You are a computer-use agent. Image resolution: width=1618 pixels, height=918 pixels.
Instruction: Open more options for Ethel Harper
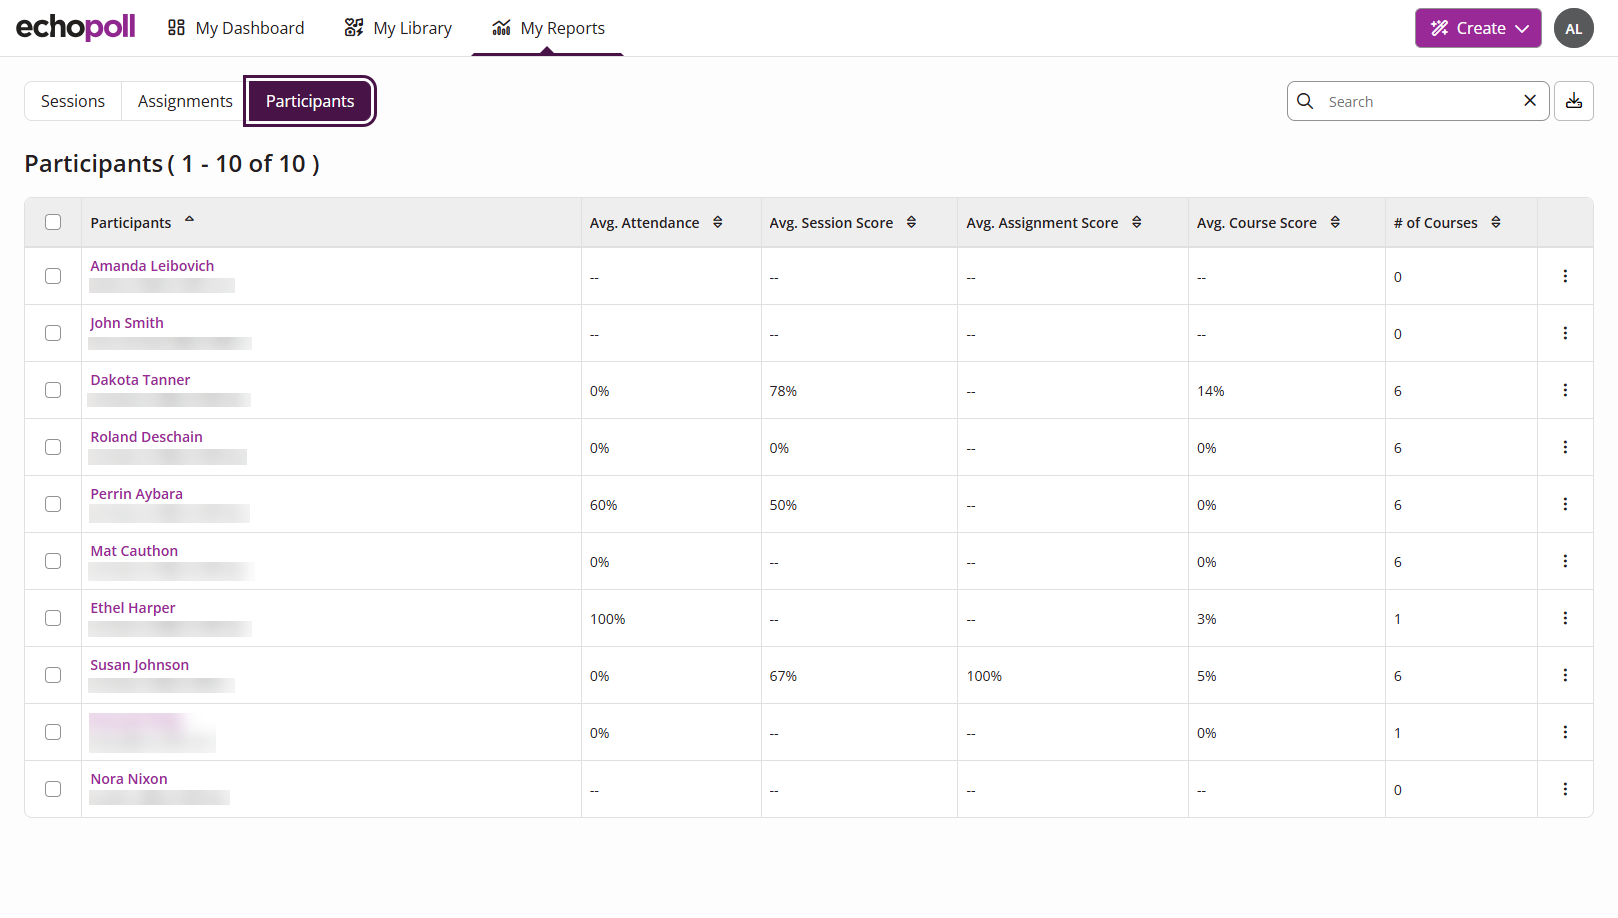(x=1565, y=618)
